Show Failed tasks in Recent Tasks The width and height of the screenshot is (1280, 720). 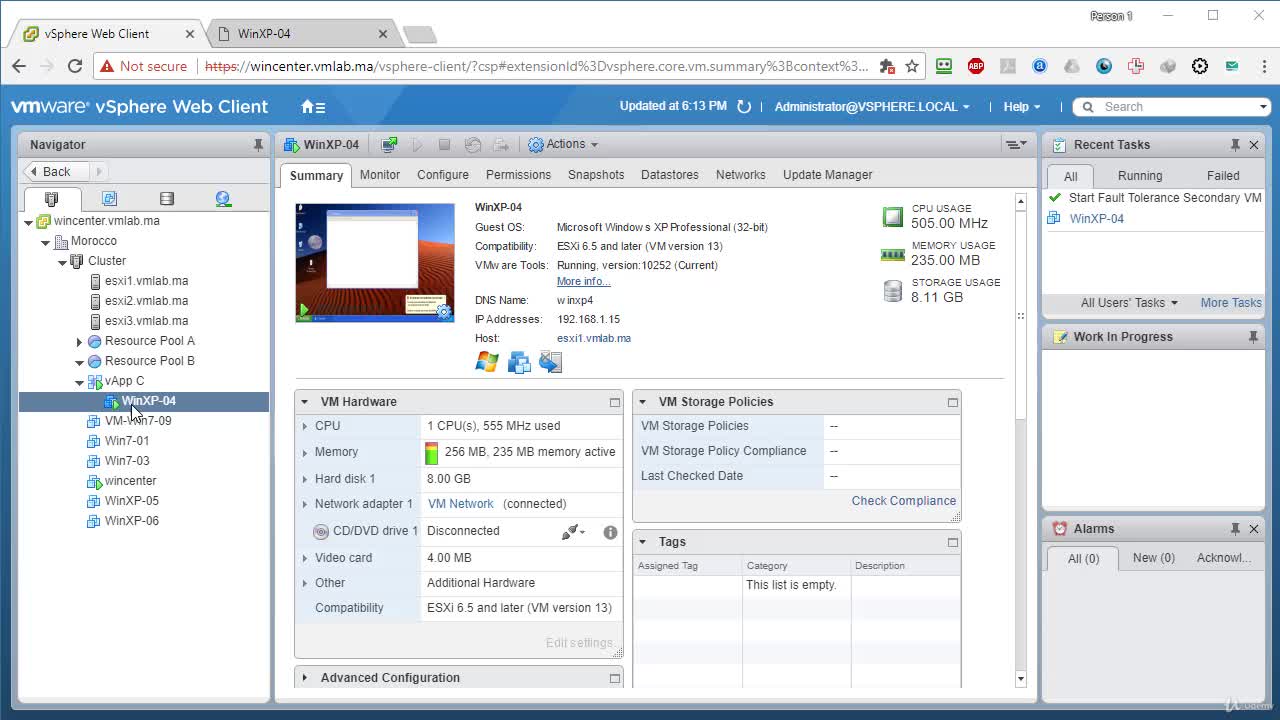1223,176
